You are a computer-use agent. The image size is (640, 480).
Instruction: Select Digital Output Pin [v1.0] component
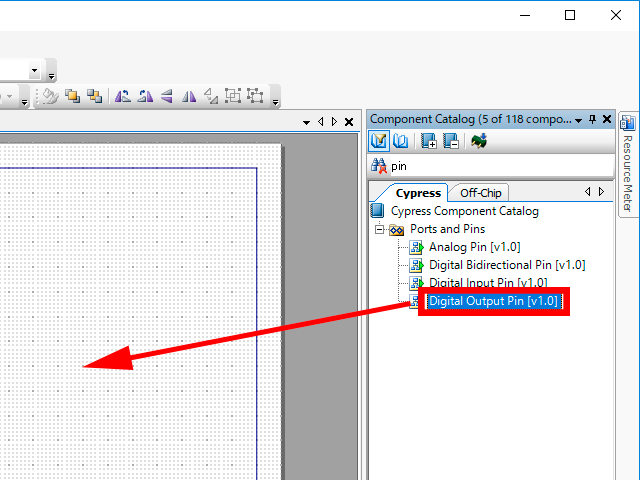click(493, 301)
